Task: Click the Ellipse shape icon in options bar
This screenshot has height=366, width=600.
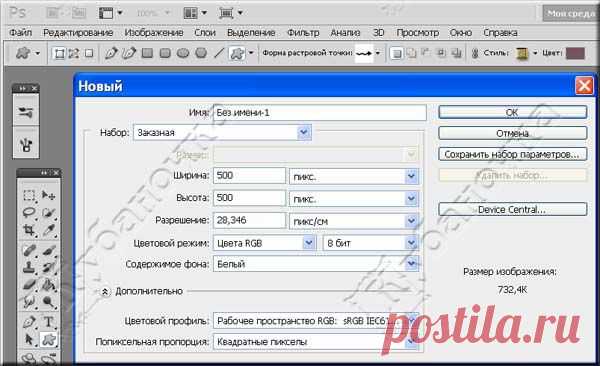Action: point(183,53)
